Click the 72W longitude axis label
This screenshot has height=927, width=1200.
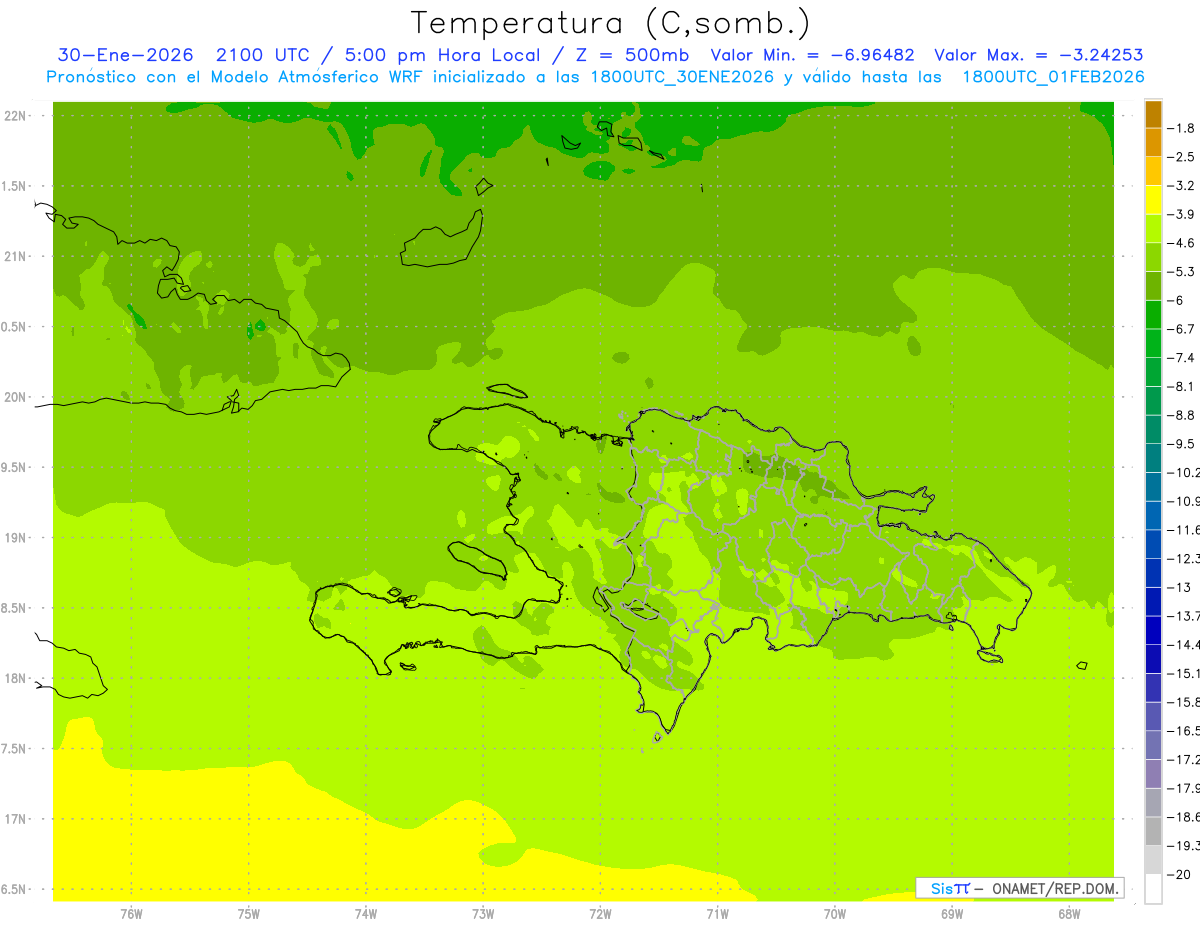point(600,913)
